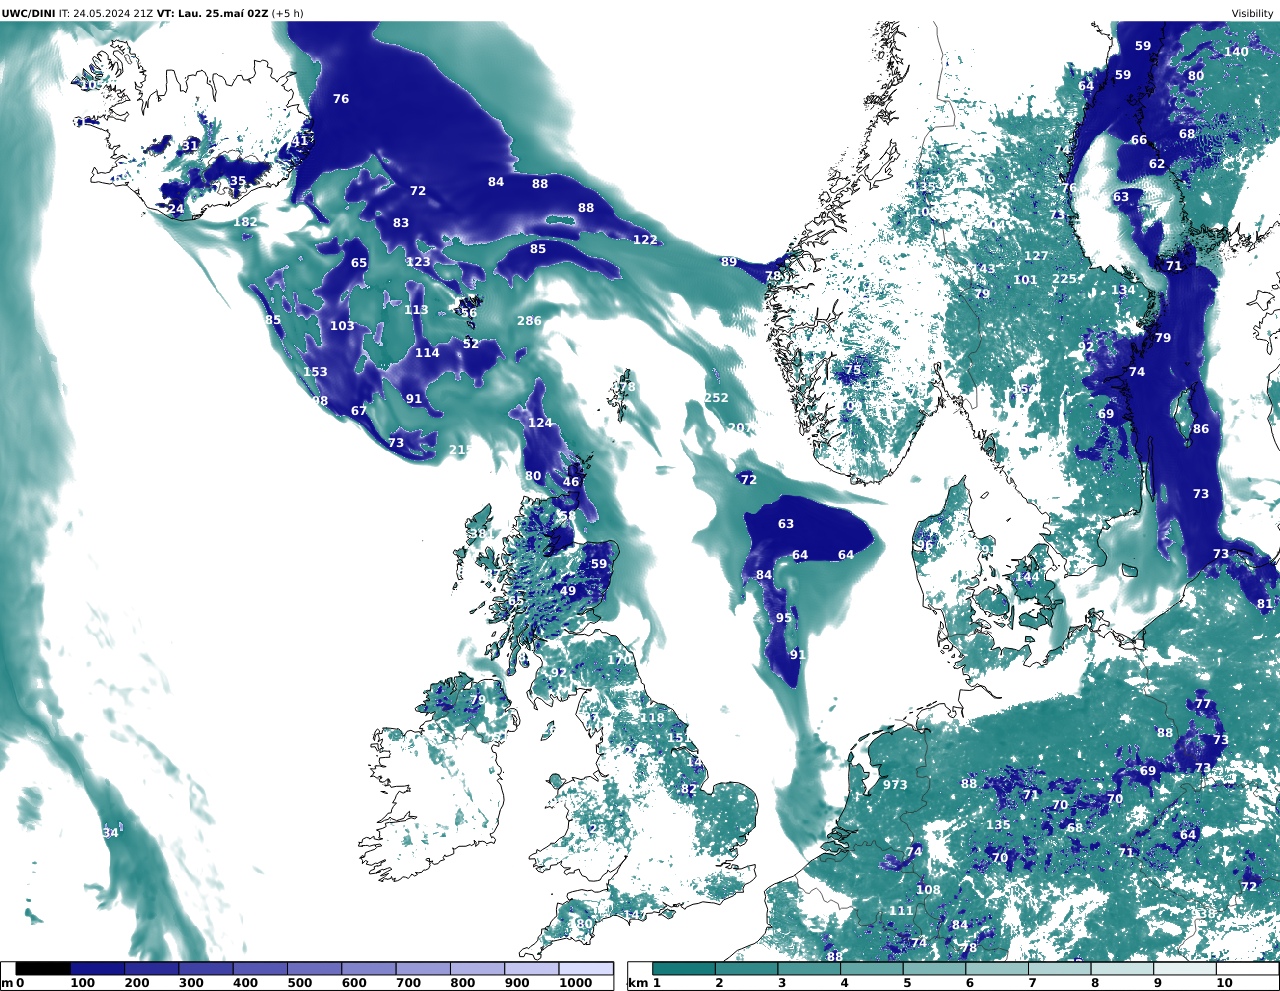Image resolution: width=1280 pixels, height=991 pixels.
Task: Click the 800–900 m legend swatch
Action: click(x=477, y=968)
